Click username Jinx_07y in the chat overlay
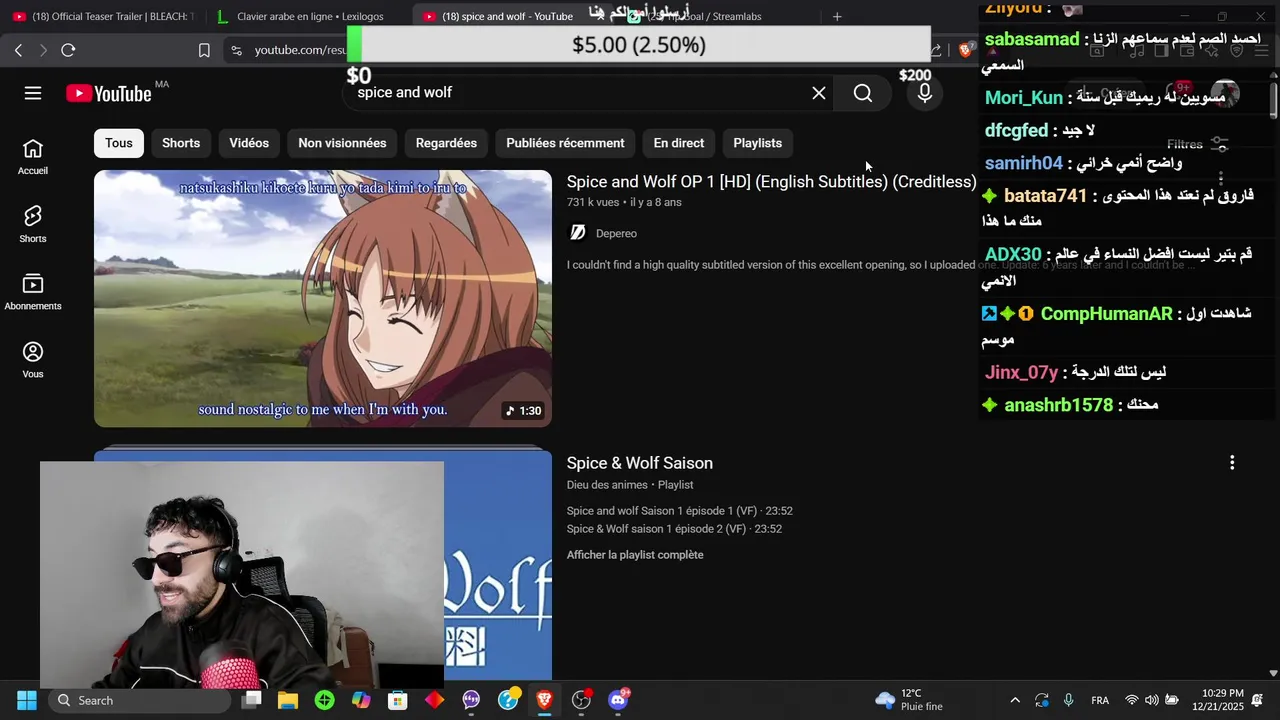The image size is (1280, 720). point(1021,372)
